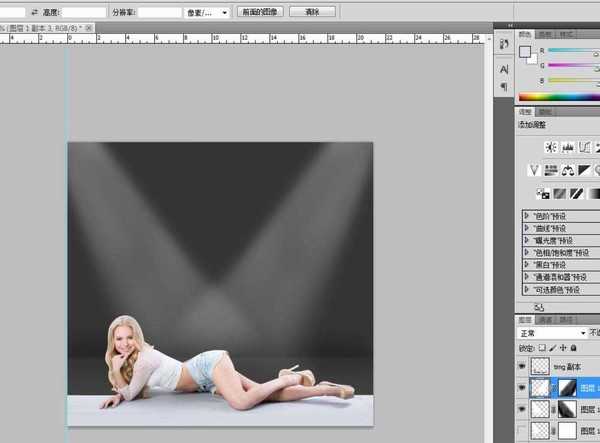Expand the '曲线' presets list

(x=527, y=228)
